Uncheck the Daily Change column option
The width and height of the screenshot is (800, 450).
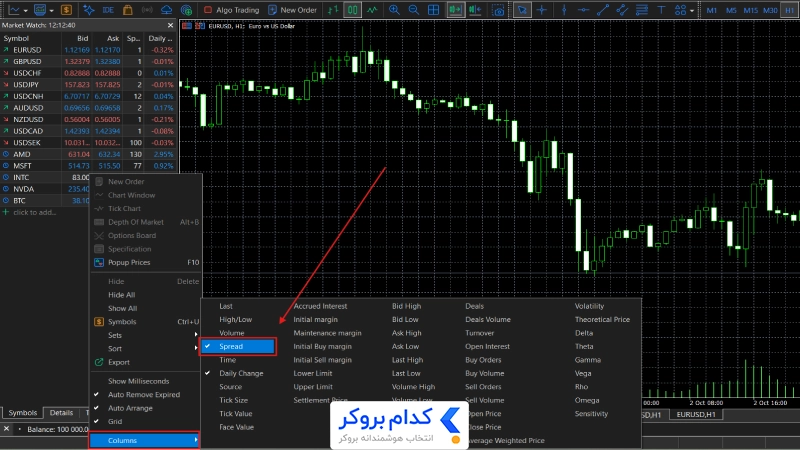pyautogui.click(x=241, y=373)
